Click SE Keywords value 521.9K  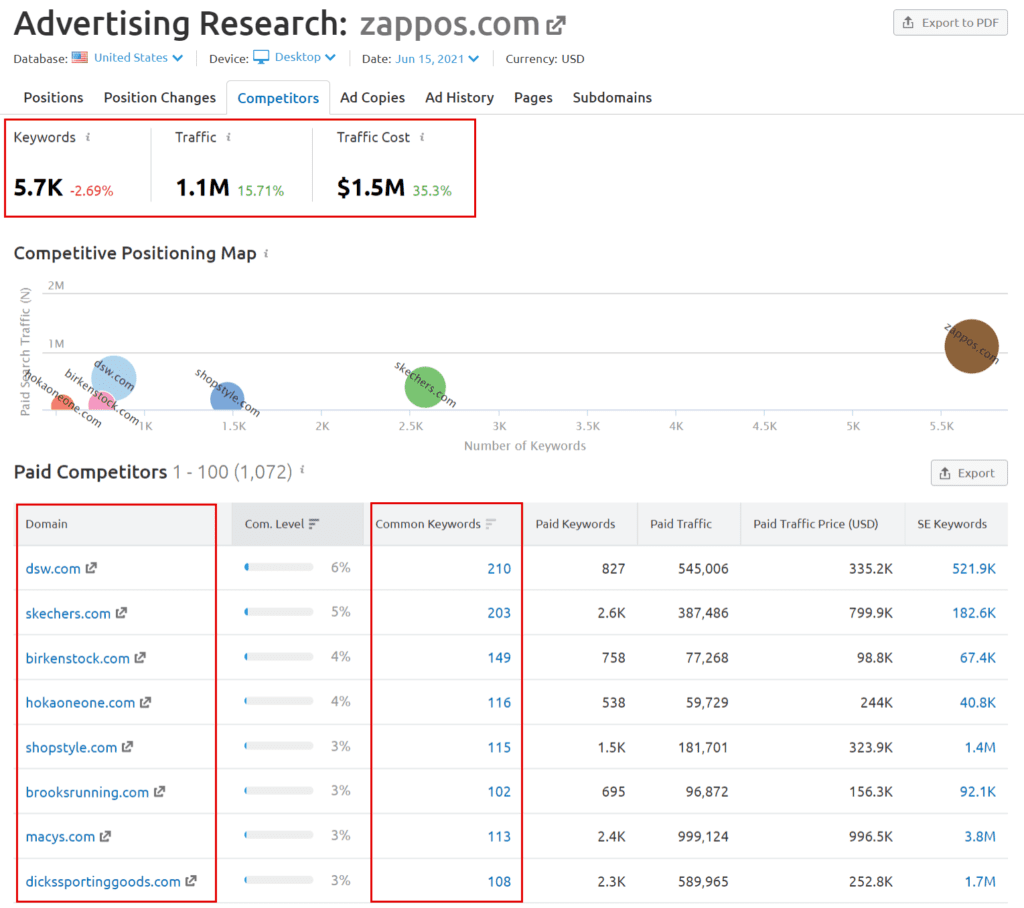click(974, 568)
